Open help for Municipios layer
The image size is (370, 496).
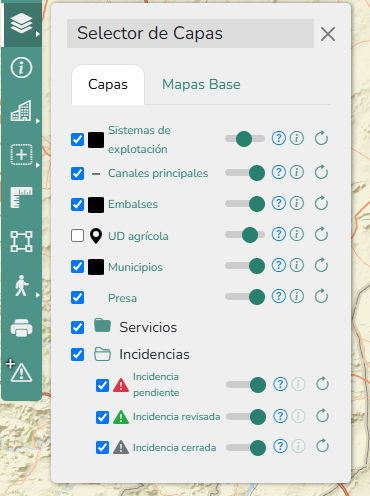coord(279,265)
